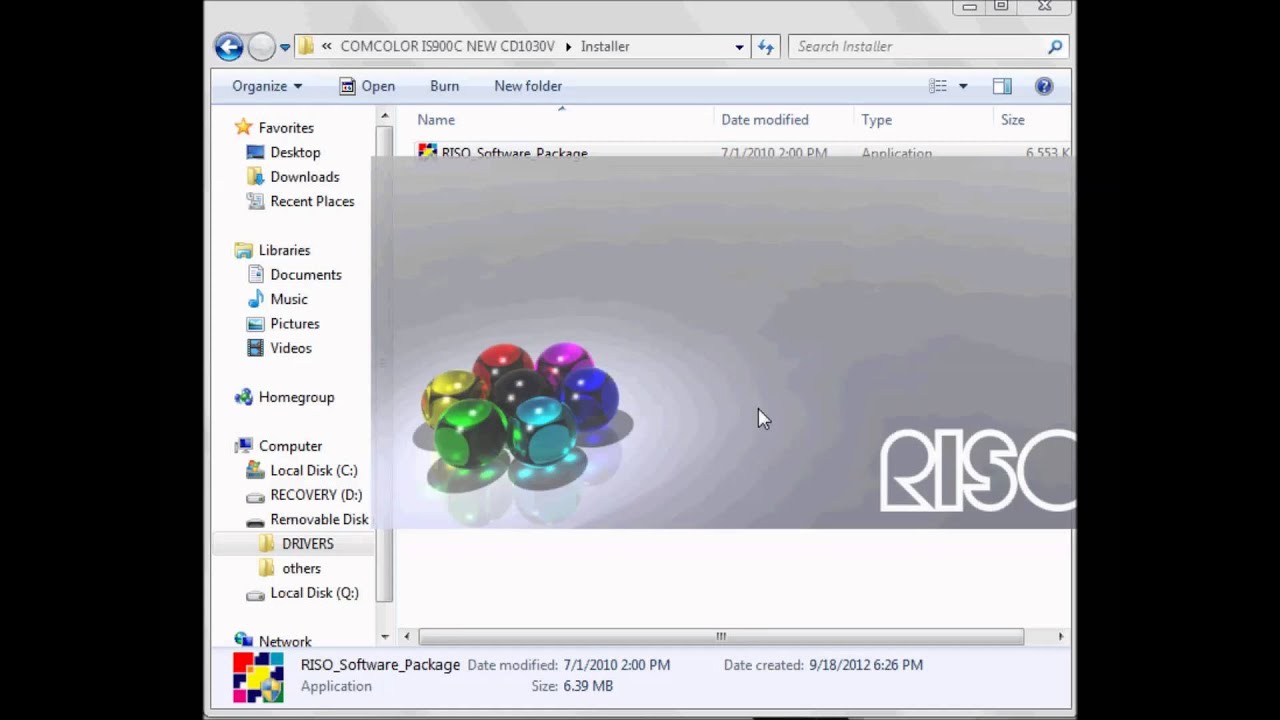Screen dimensions: 1280x720
Task: Open Local Disk (C:)
Action: [314, 470]
